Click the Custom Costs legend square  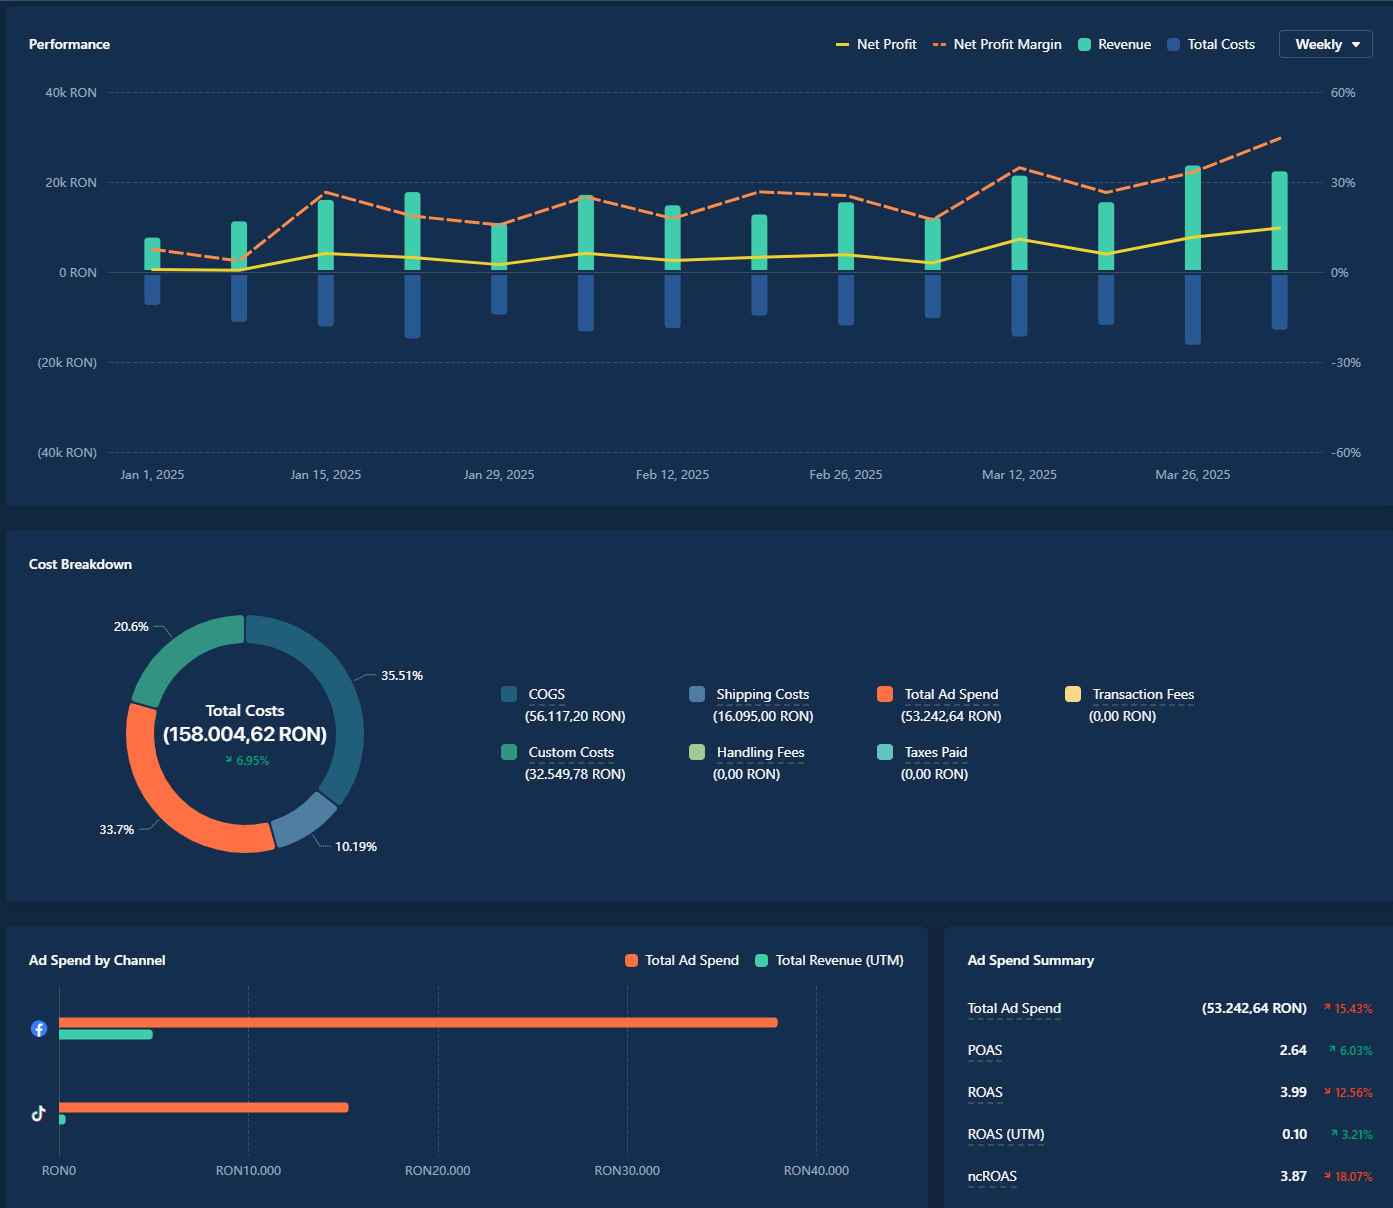509,752
